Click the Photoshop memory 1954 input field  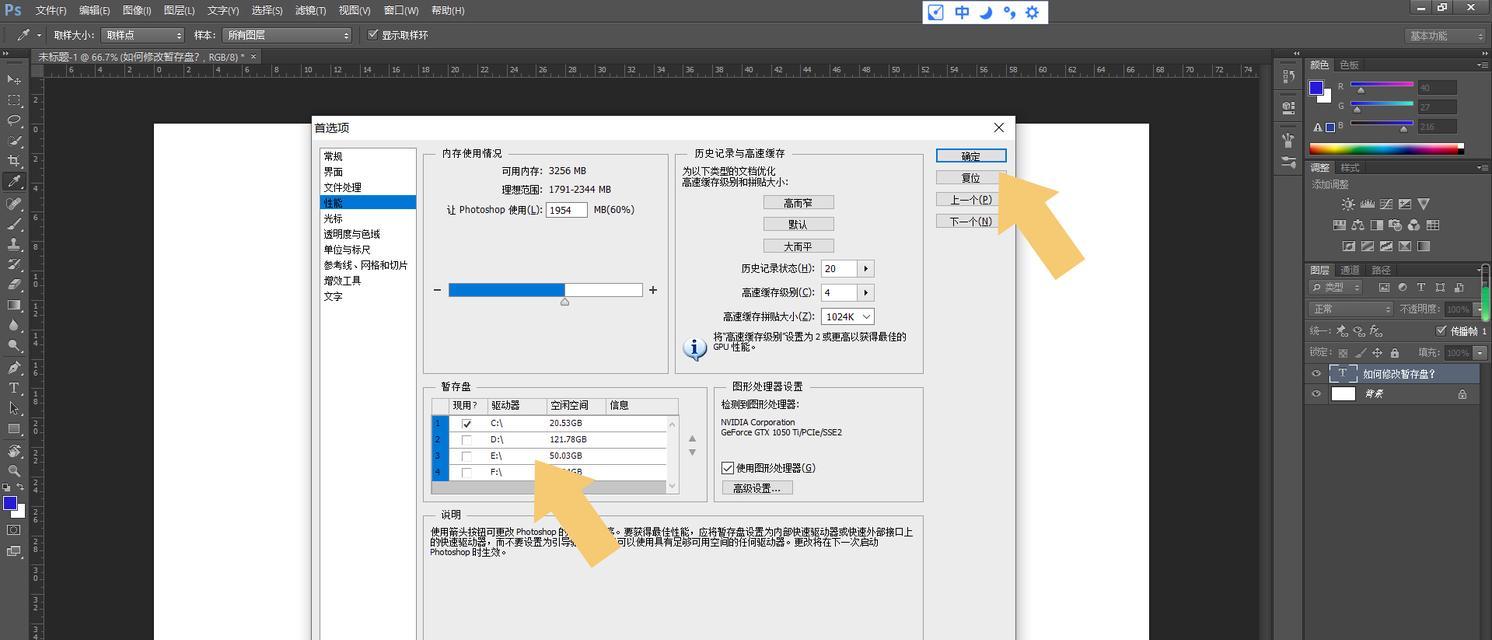coord(566,210)
